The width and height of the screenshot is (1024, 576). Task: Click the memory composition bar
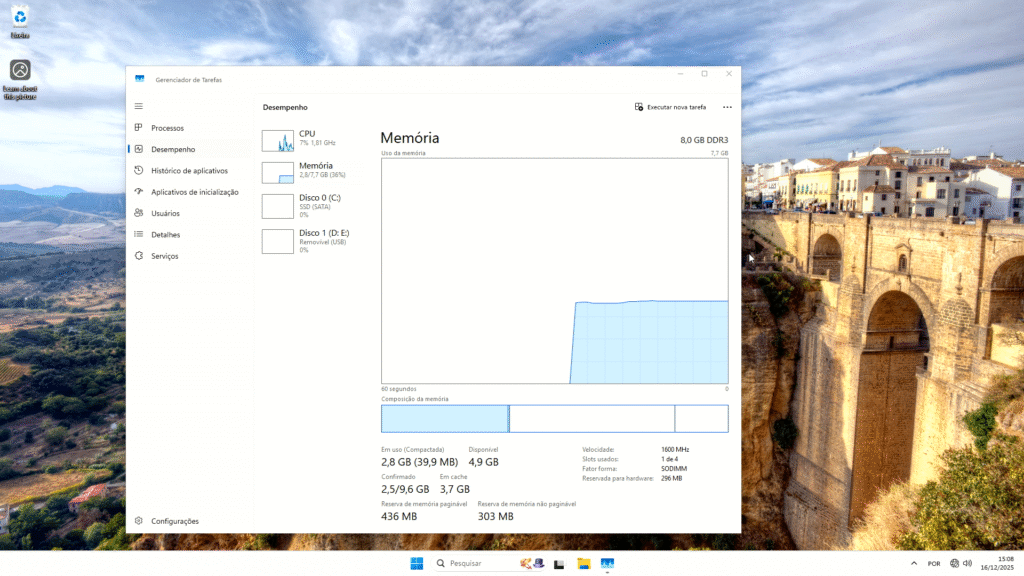click(554, 418)
